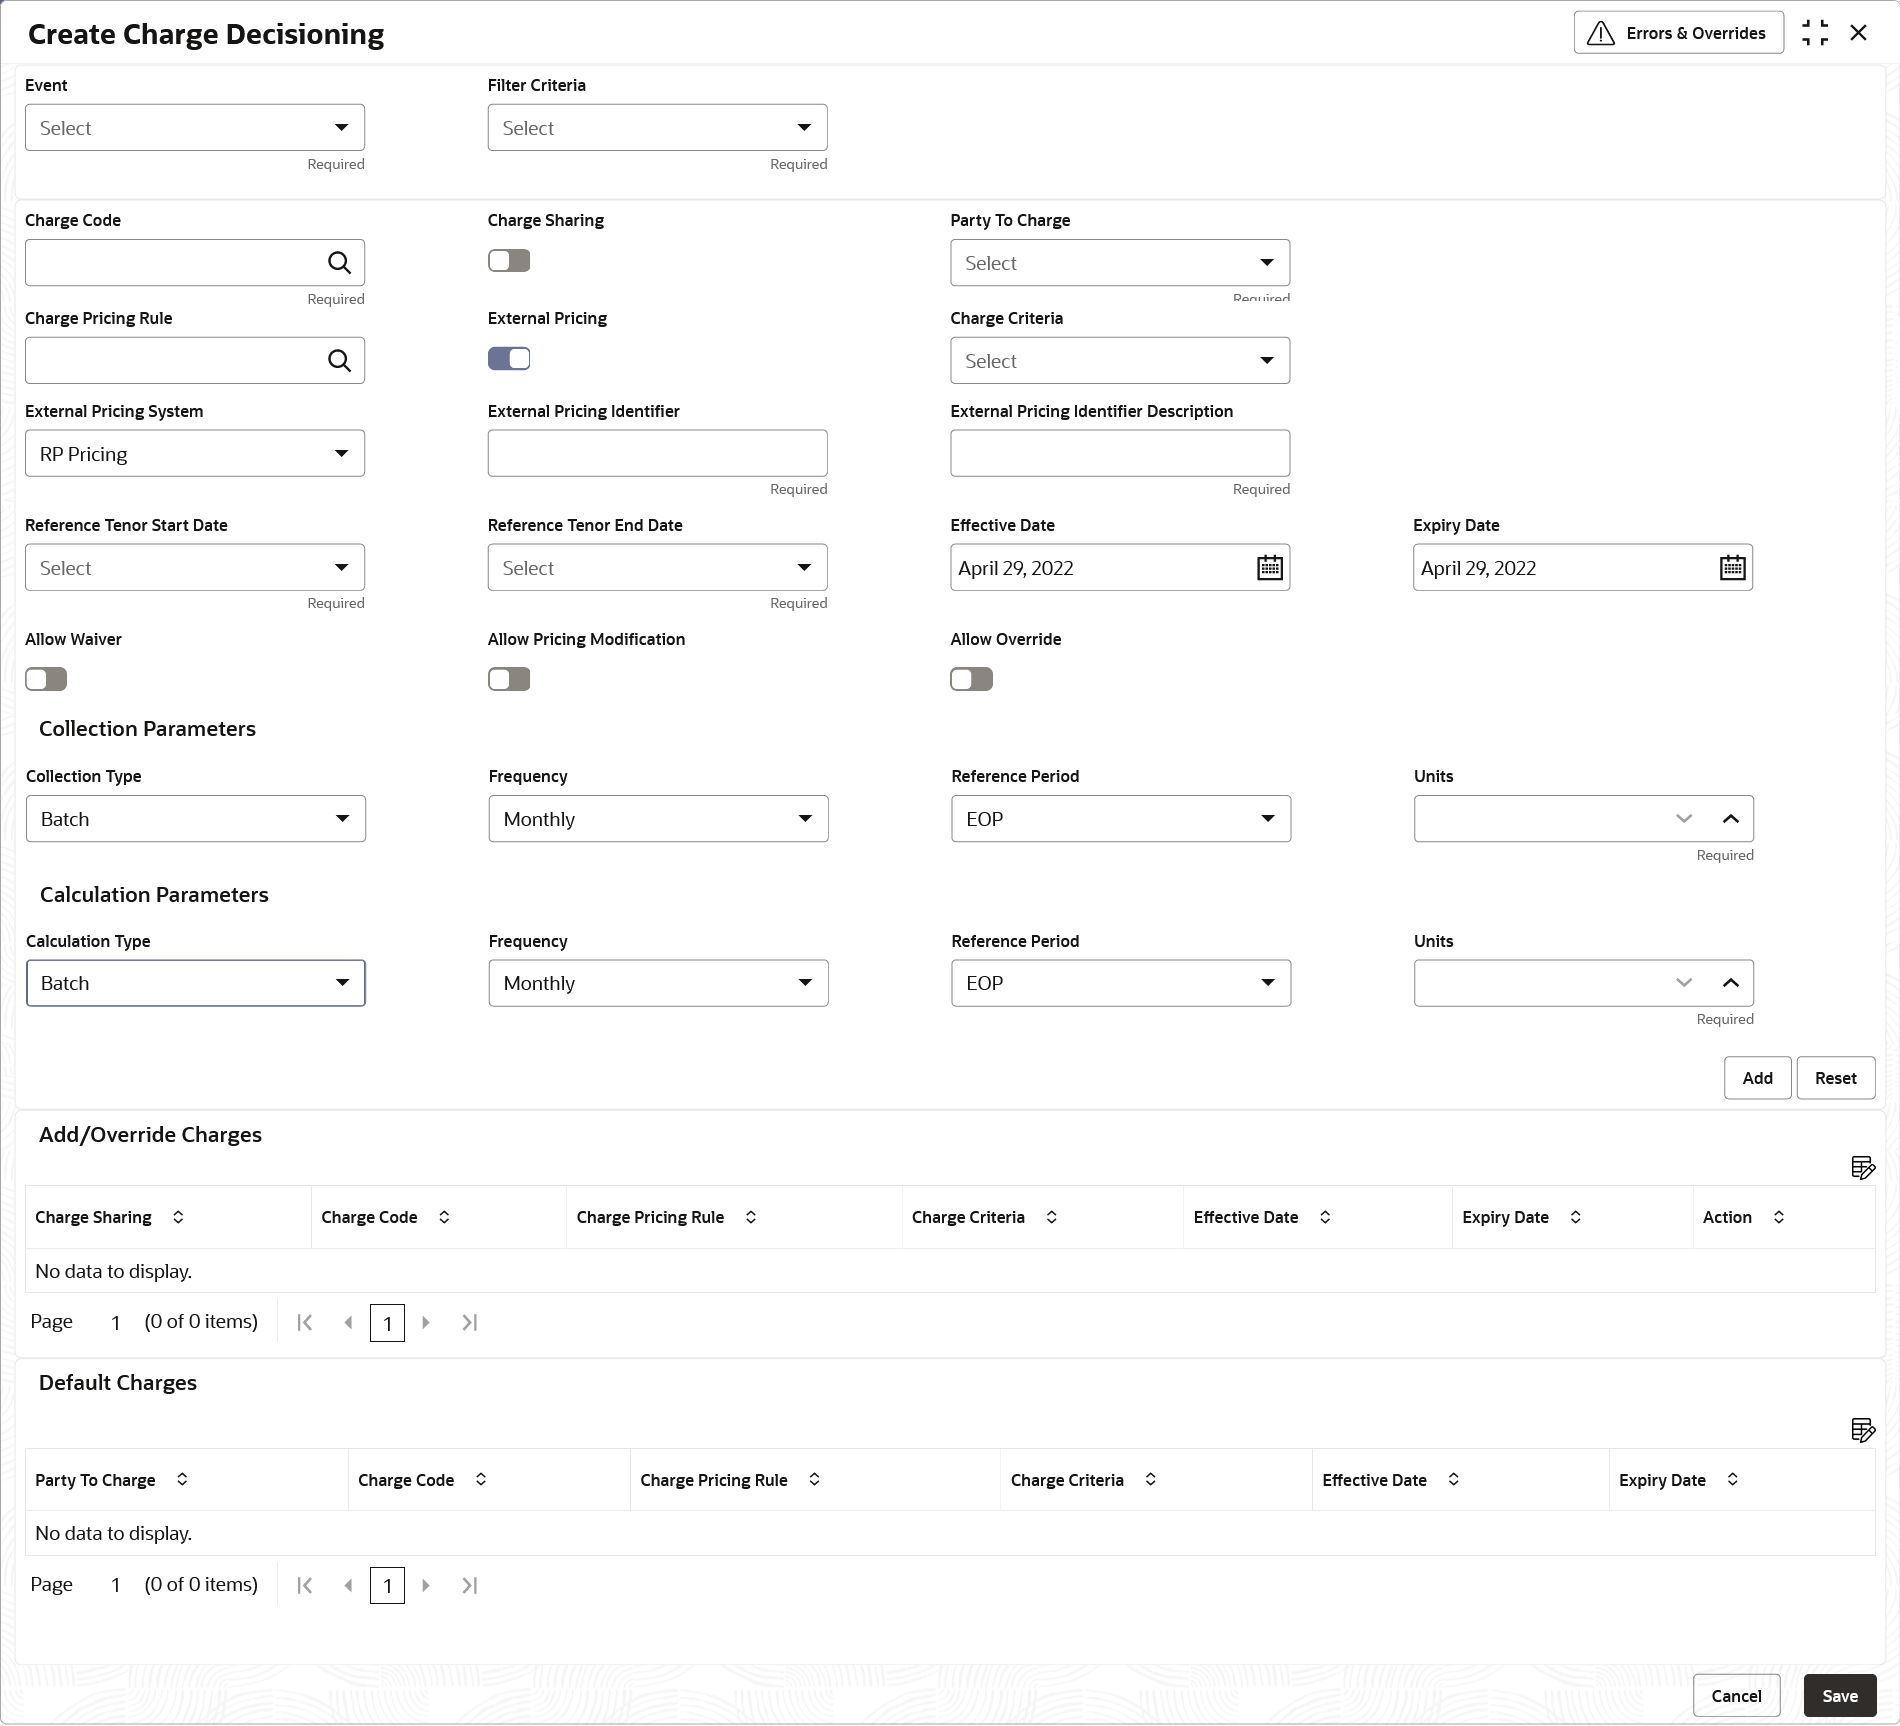Open the Collection Type dropdown
The width and height of the screenshot is (1900, 1726).
[x=196, y=819]
